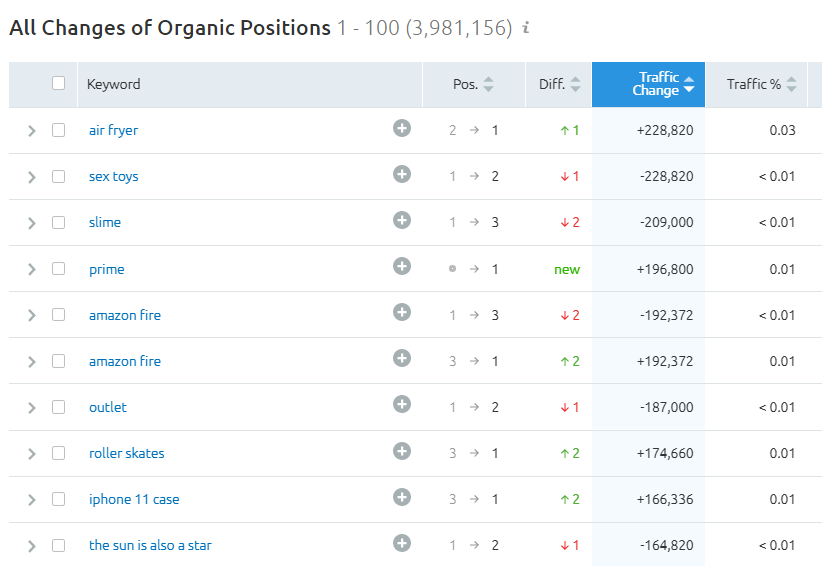This screenshot has height=566, width=822.
Task: Expand the air fryer row
Action: tap(31, 130)
